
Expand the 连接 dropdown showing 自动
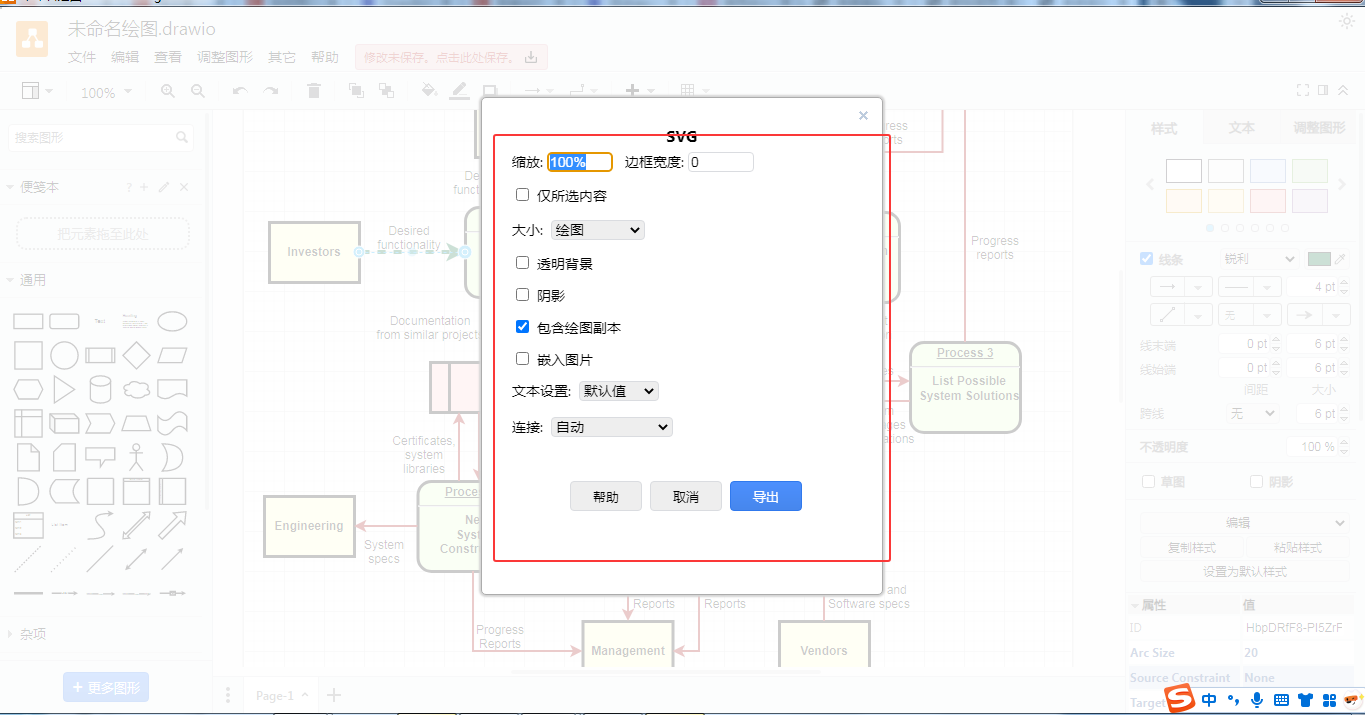(x=611, y=426)
